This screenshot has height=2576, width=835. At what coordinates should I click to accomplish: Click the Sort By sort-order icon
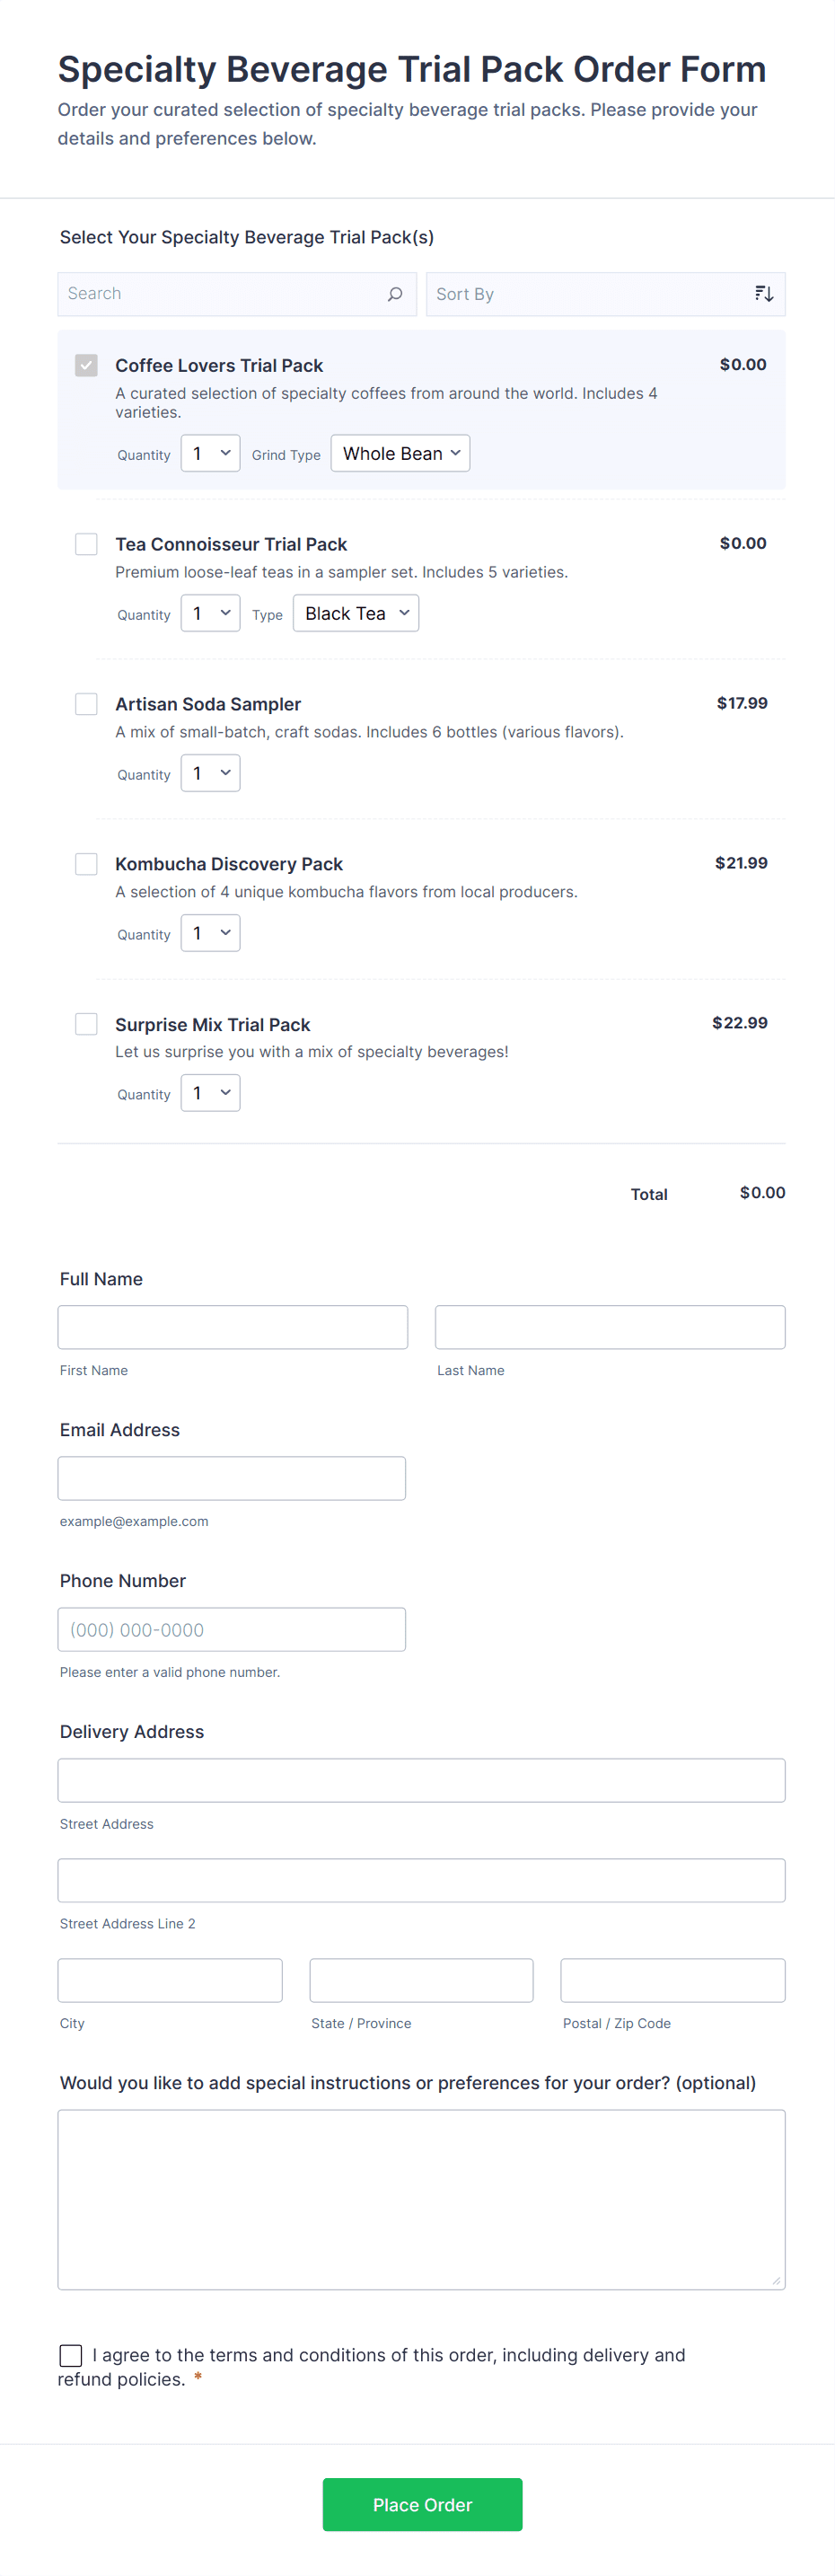coord(764,294)
